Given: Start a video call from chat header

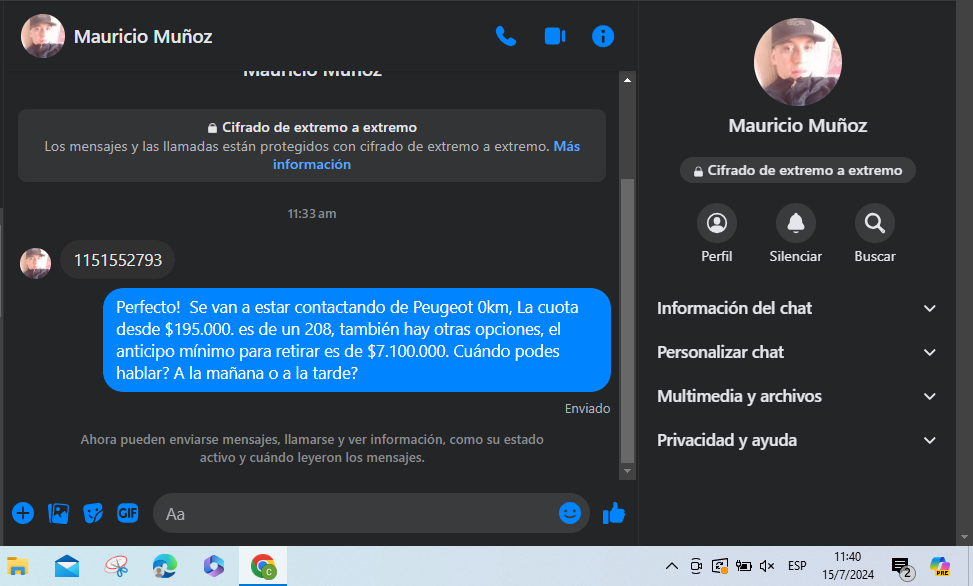Looking at the screenshot, I should (x=555, y=37).
